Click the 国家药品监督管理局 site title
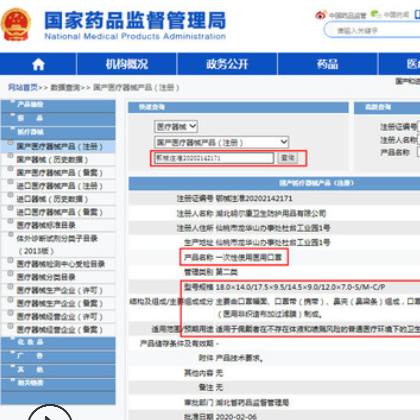 pos(135,21)
